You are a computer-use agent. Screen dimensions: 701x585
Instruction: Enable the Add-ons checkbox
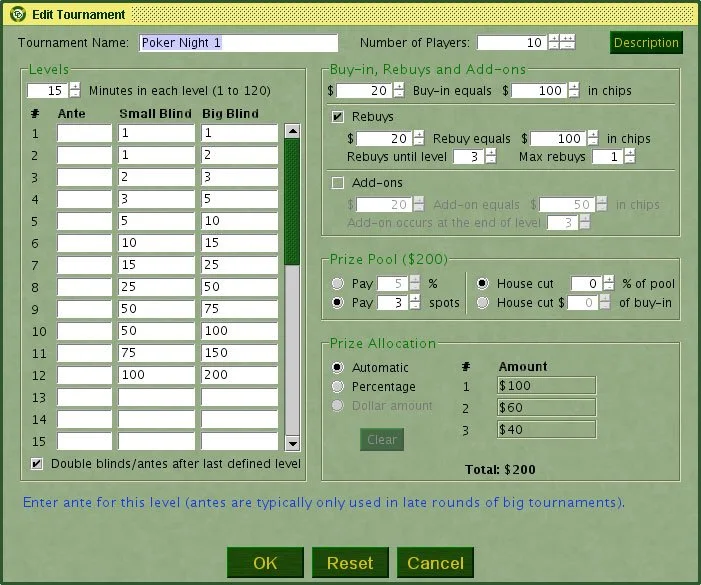tap(338, 183)
